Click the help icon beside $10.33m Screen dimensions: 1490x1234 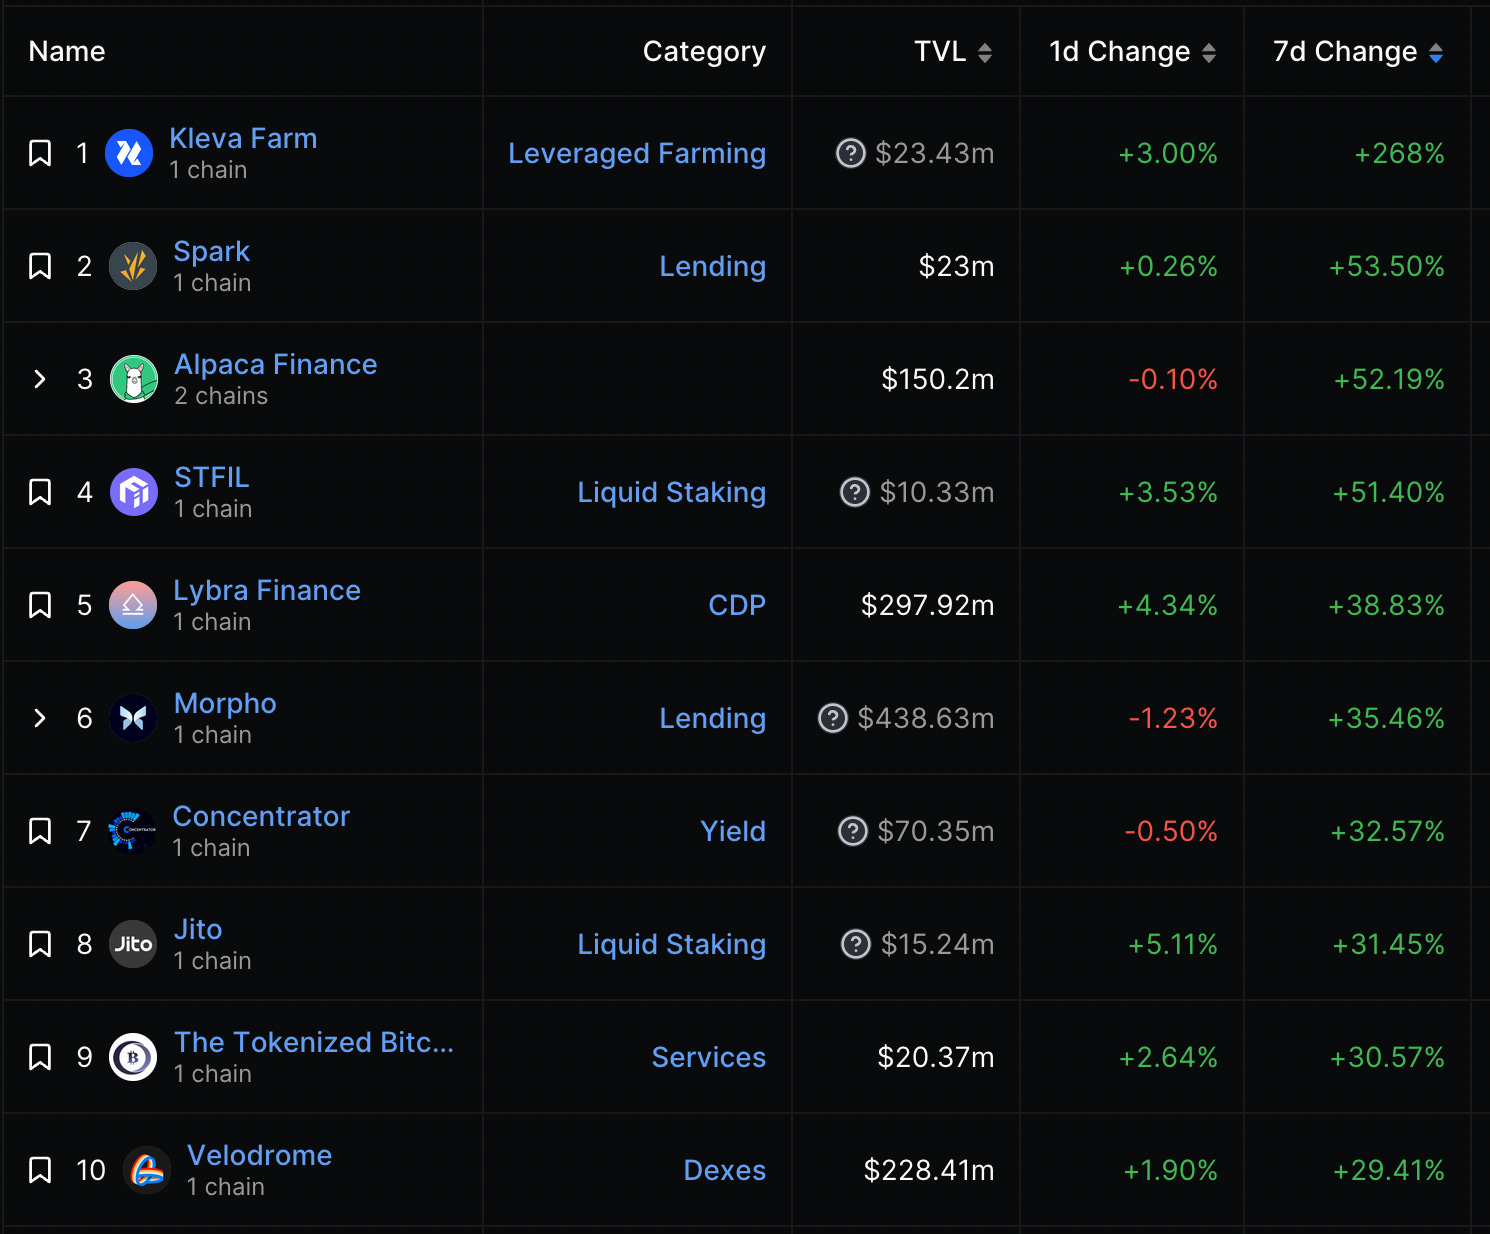click(x=855, y=492)
